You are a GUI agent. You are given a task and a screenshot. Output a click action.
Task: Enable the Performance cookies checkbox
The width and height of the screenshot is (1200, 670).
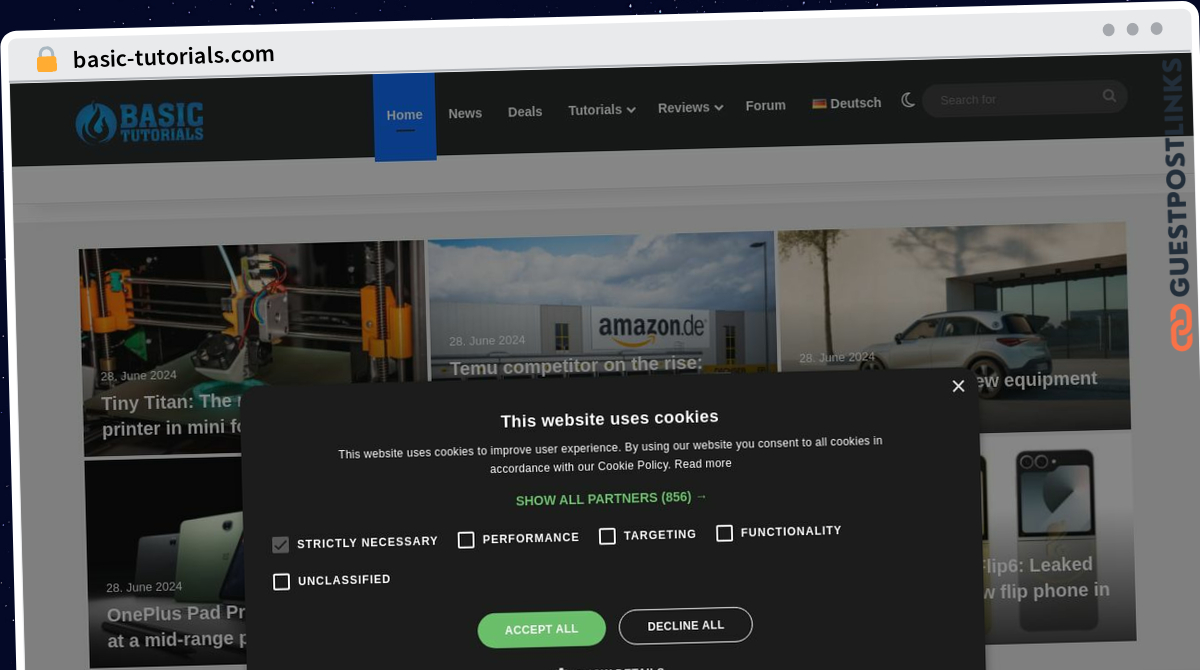466,540
